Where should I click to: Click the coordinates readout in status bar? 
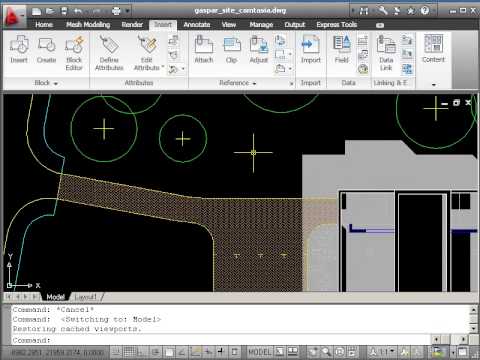tap(57, 352)
